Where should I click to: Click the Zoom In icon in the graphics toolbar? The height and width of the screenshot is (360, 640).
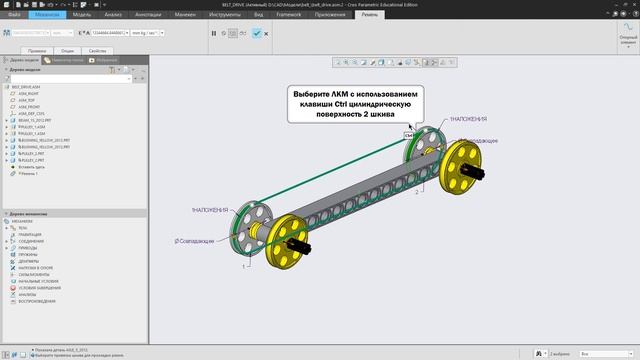[x=346, y=62]
